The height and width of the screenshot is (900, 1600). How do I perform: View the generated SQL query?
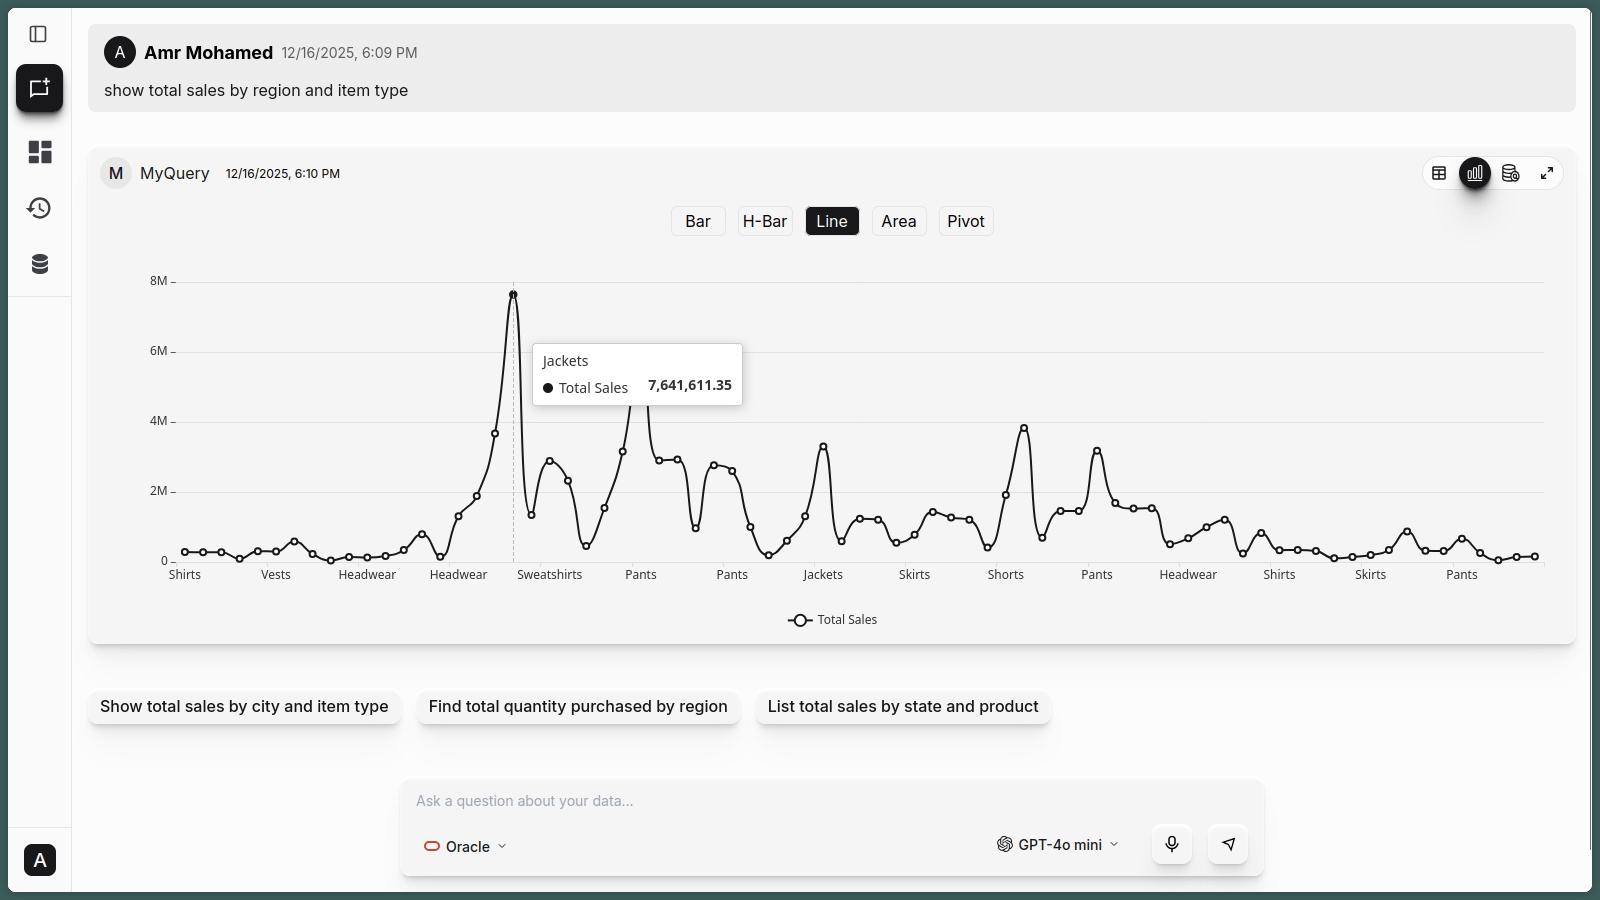tap(1511, 172)
